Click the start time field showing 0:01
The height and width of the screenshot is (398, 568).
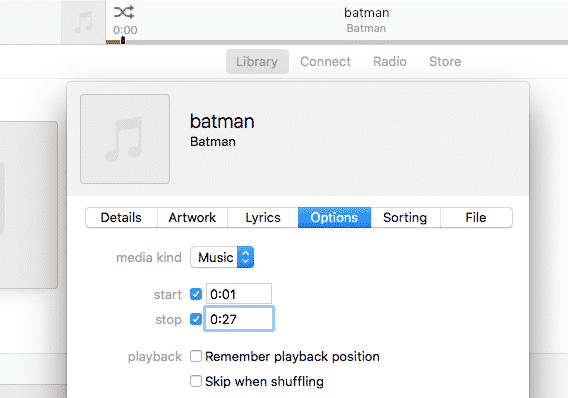[239, 294]
